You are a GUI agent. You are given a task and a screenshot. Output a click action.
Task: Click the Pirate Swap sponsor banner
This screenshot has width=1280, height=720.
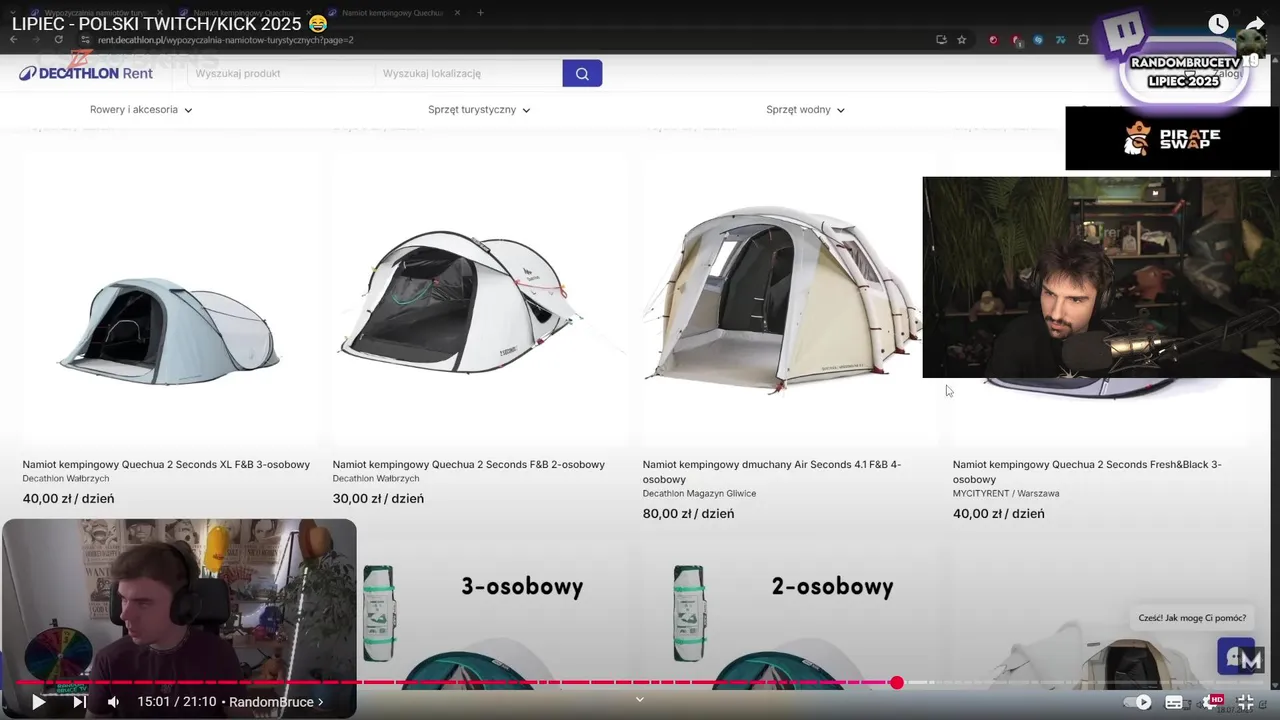click(1172, 138)
